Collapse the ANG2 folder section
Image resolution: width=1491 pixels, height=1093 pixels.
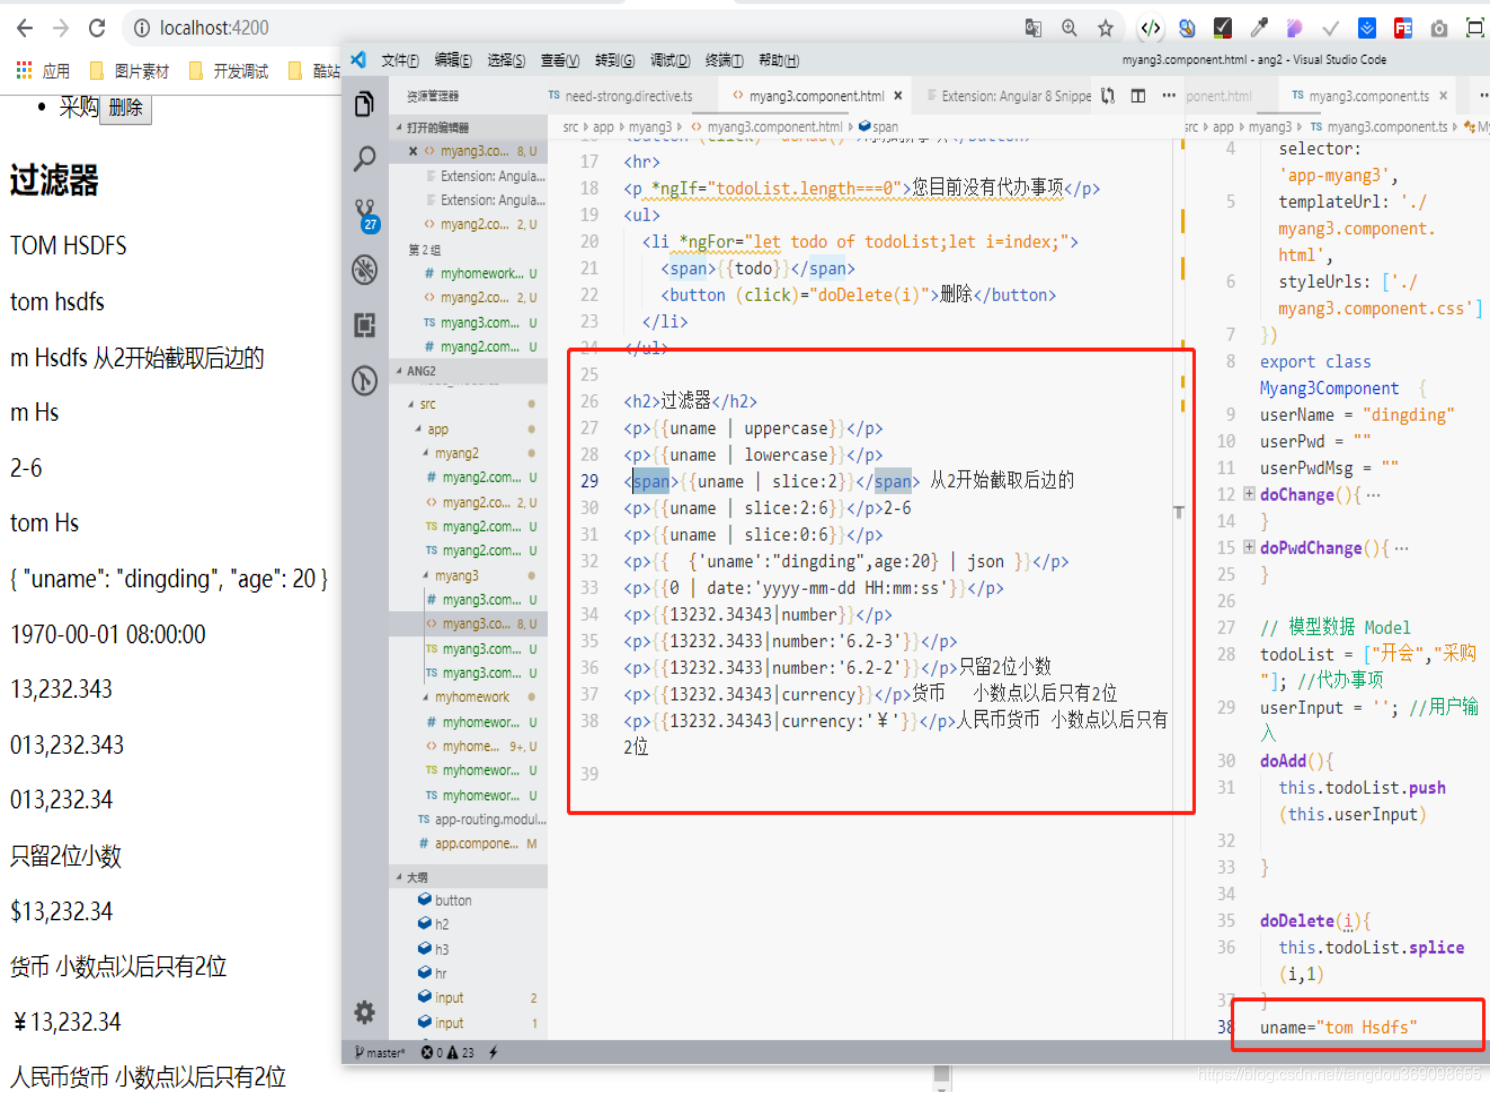point(468,370)
